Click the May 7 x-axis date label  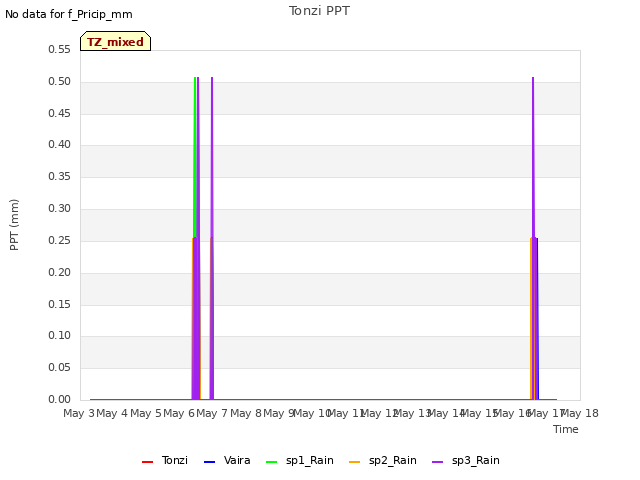click(x=212, y=413)
